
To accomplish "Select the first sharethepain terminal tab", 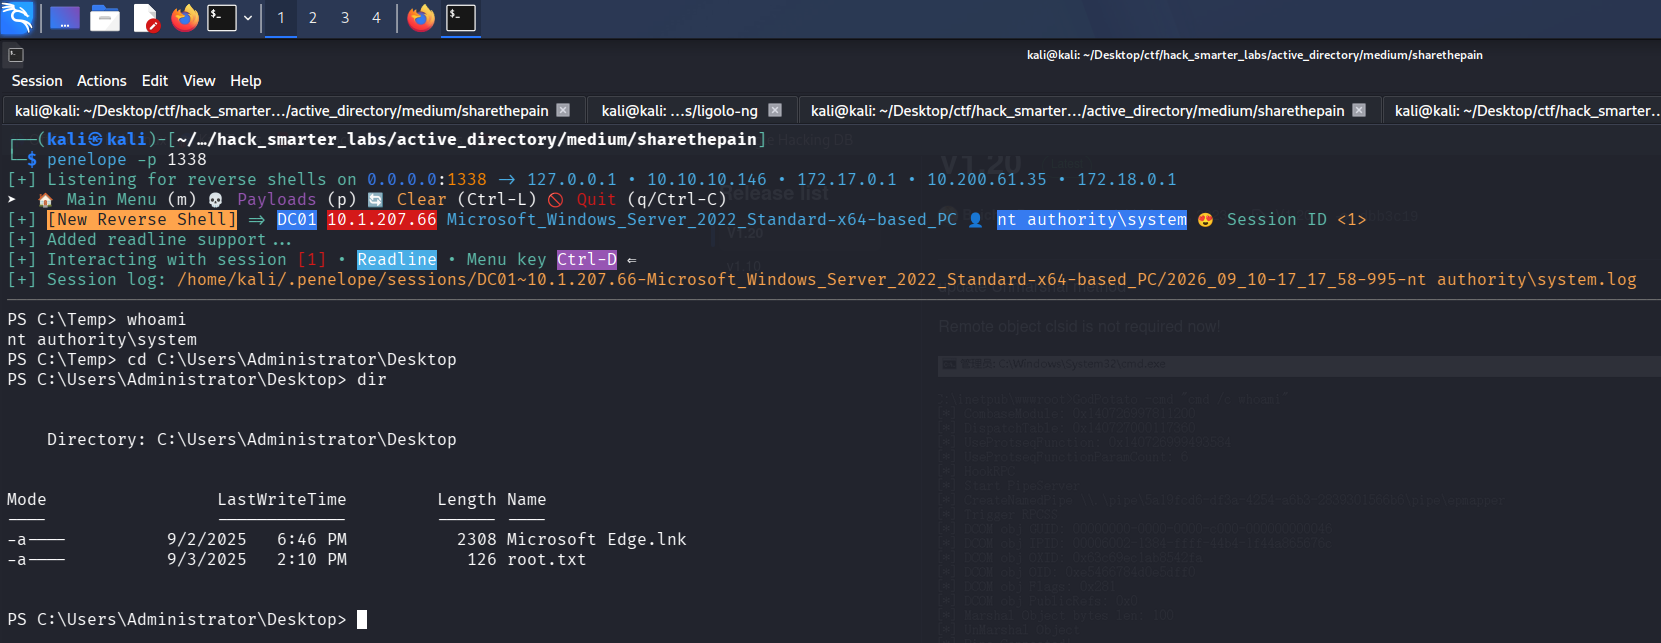I will click(281, 111).
